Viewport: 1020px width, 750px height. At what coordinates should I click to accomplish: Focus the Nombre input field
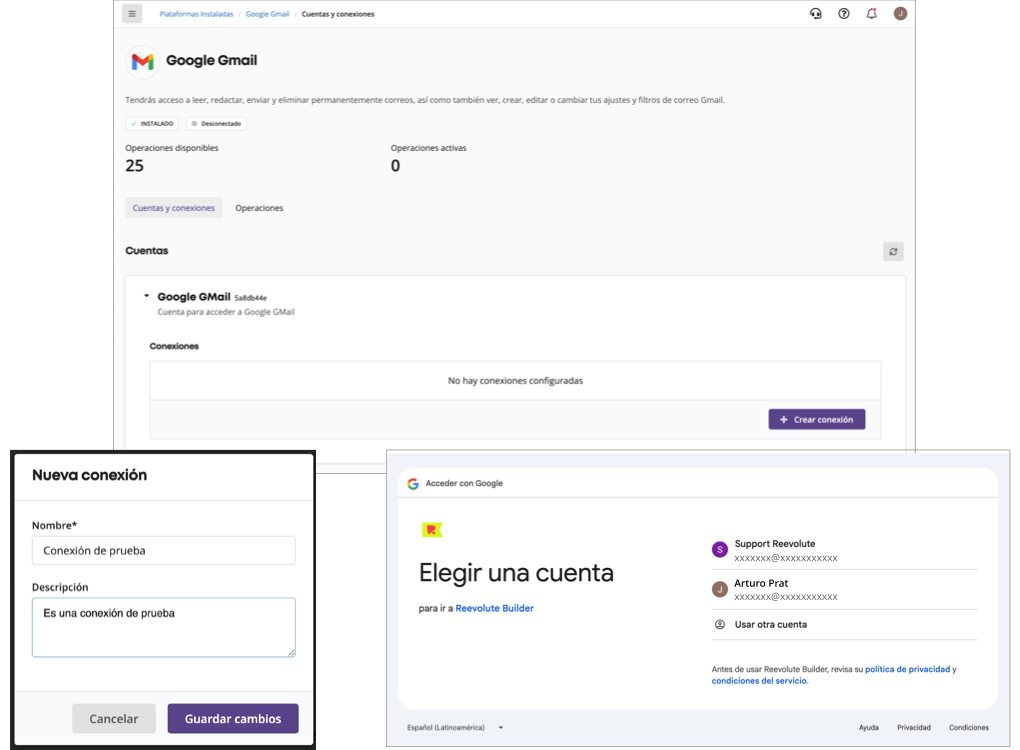[164, 550]
